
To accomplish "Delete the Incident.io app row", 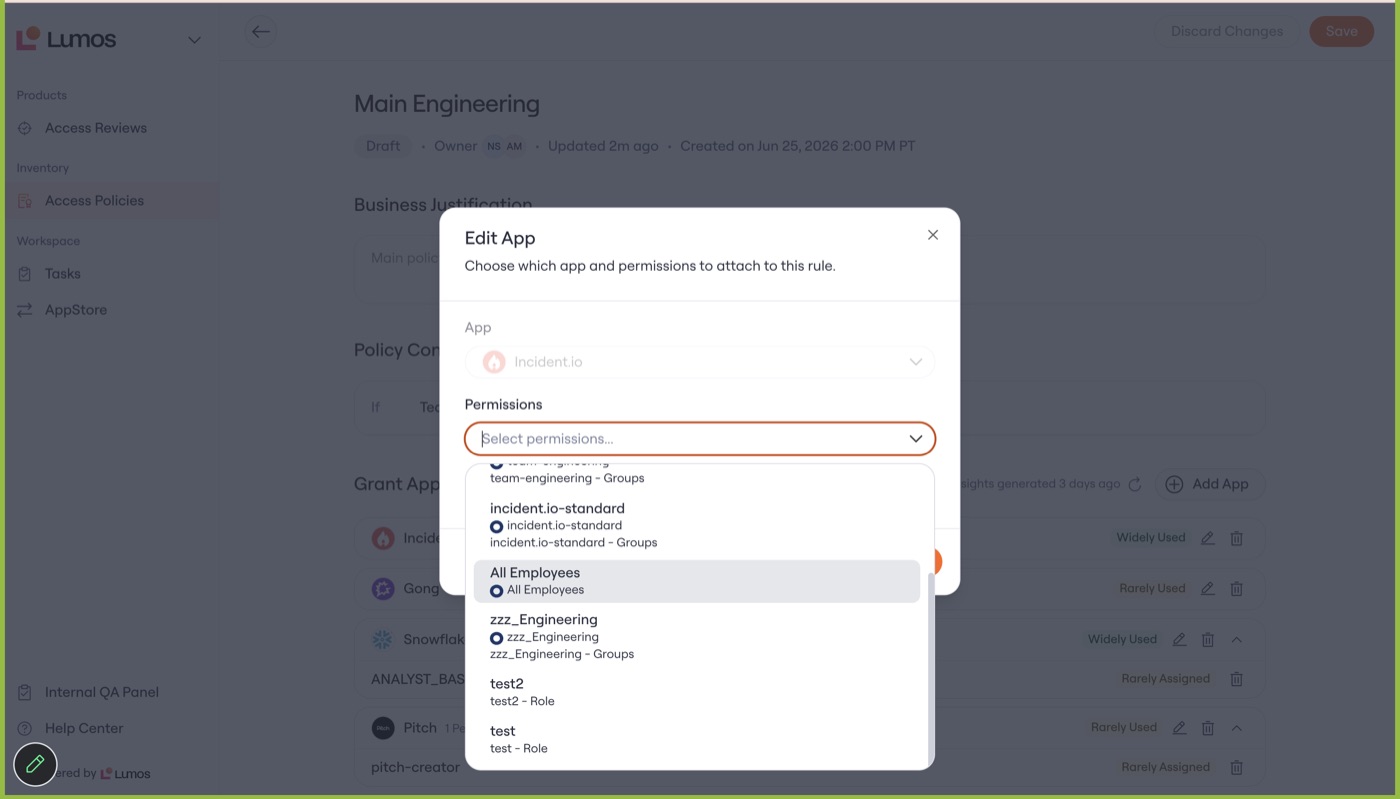I will pos(1236,538).
